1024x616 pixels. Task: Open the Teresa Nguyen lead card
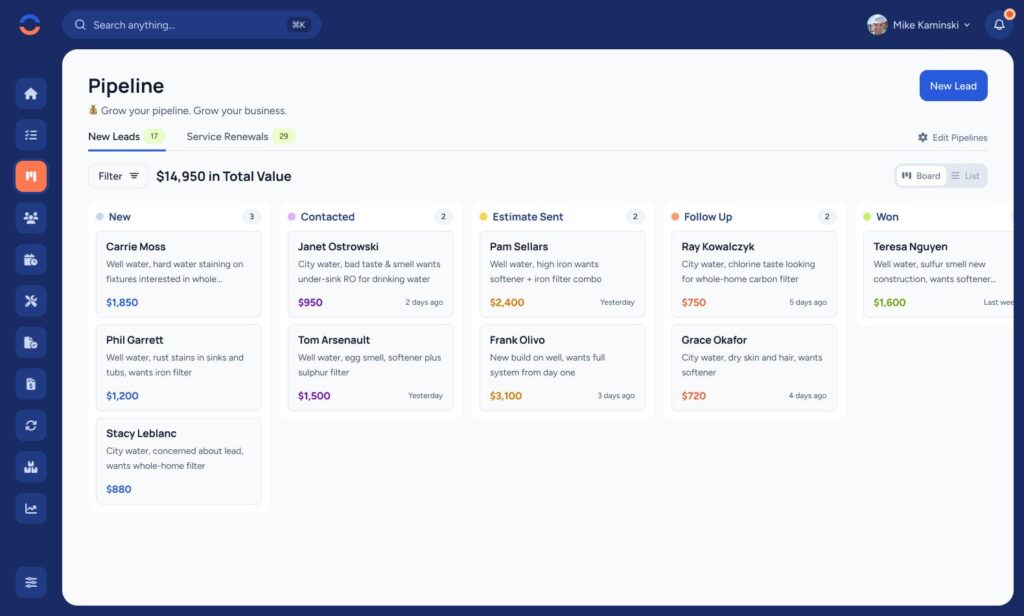pyautogui.click(x=939, y=274)
